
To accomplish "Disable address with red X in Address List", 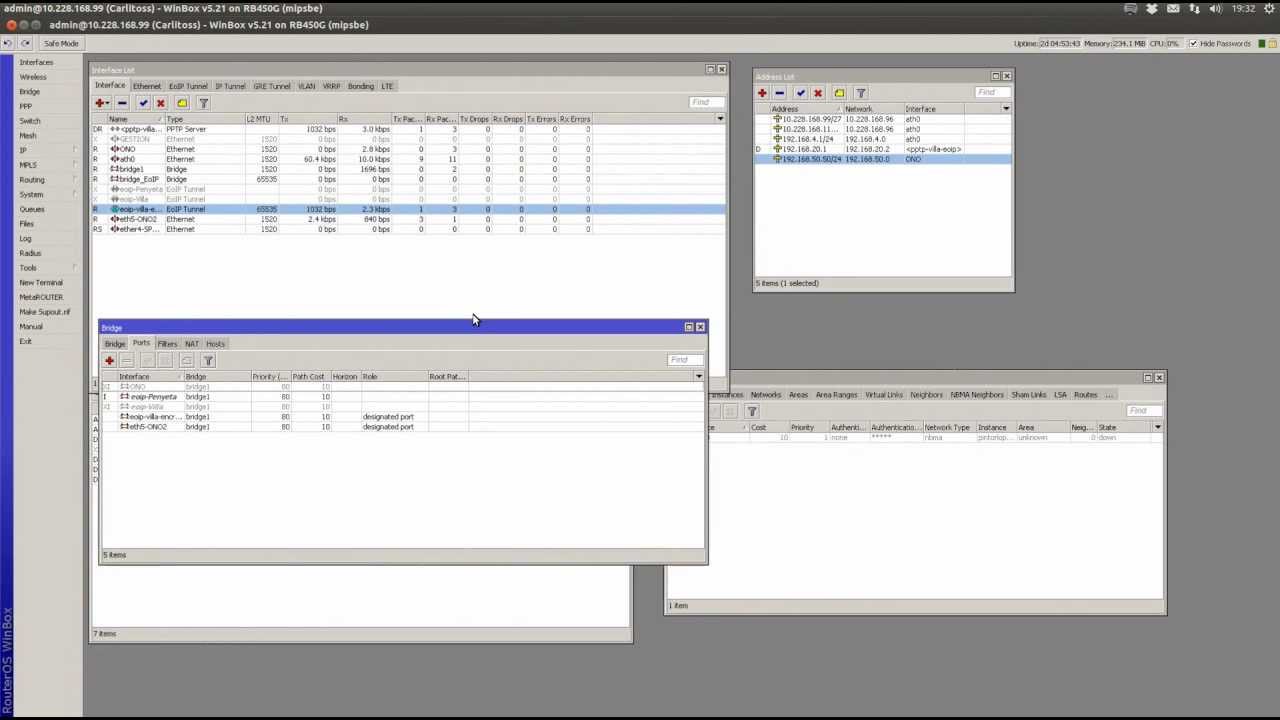I will (818, 93).
